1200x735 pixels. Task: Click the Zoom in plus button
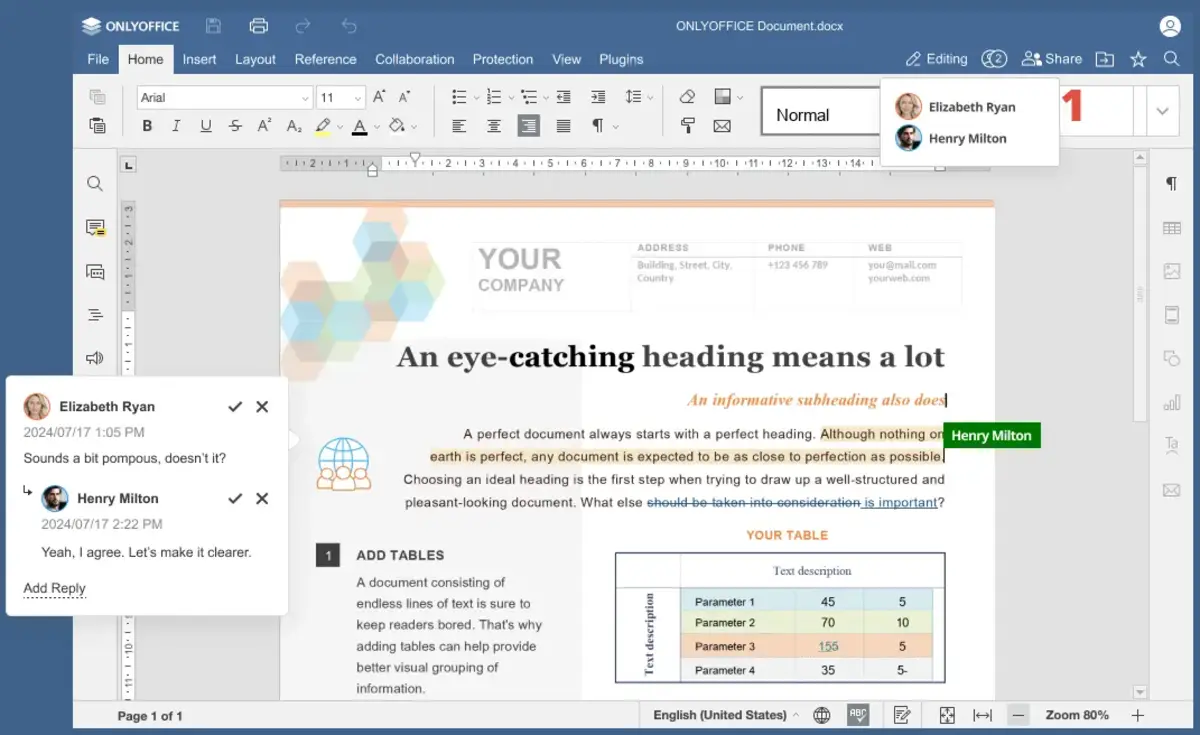coord(1137,715)
